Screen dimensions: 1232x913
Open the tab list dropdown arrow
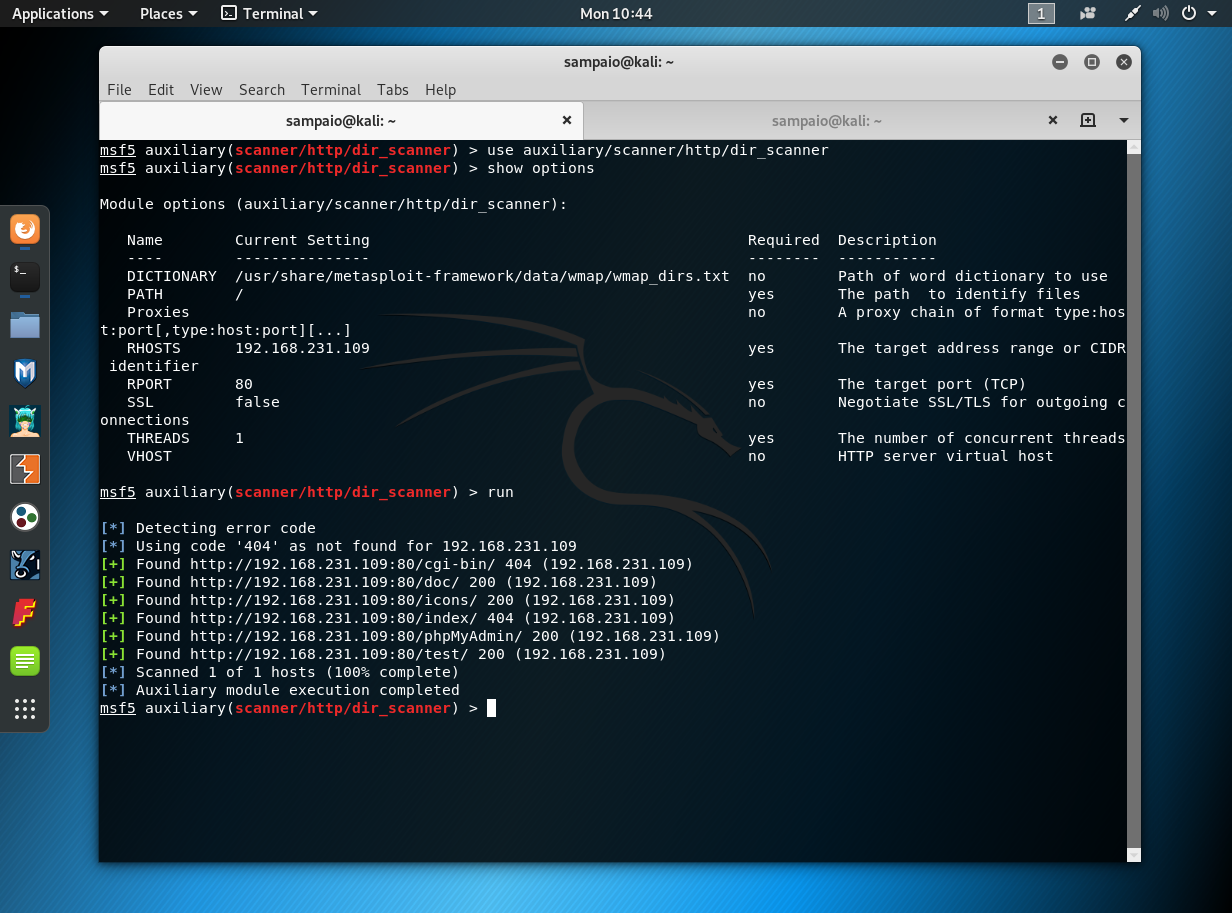1124,120
